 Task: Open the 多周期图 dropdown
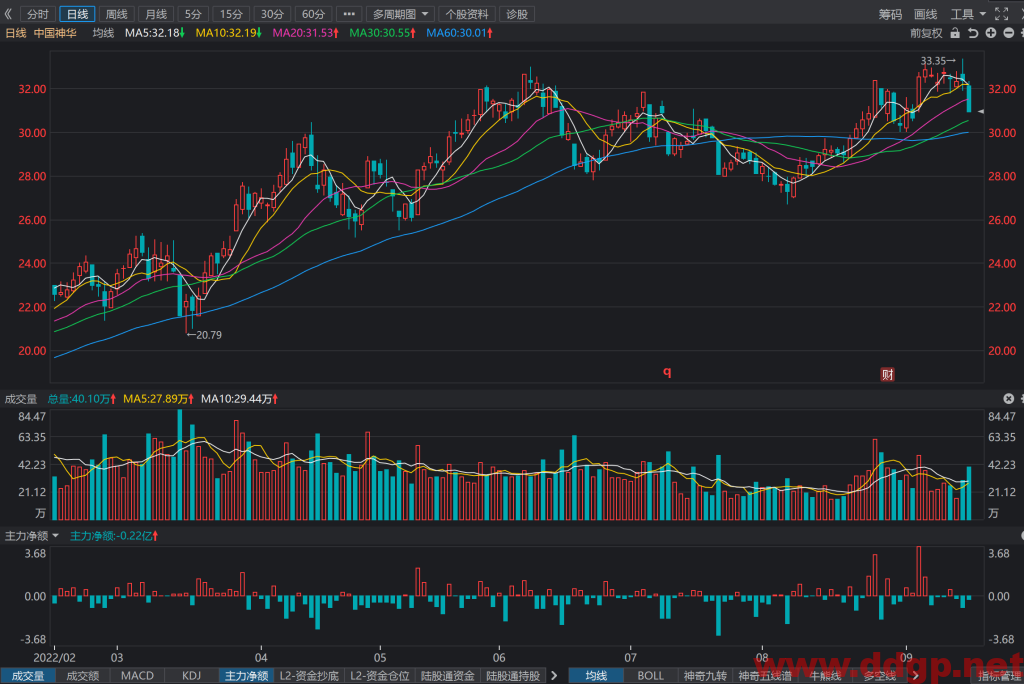pos(400,14)
